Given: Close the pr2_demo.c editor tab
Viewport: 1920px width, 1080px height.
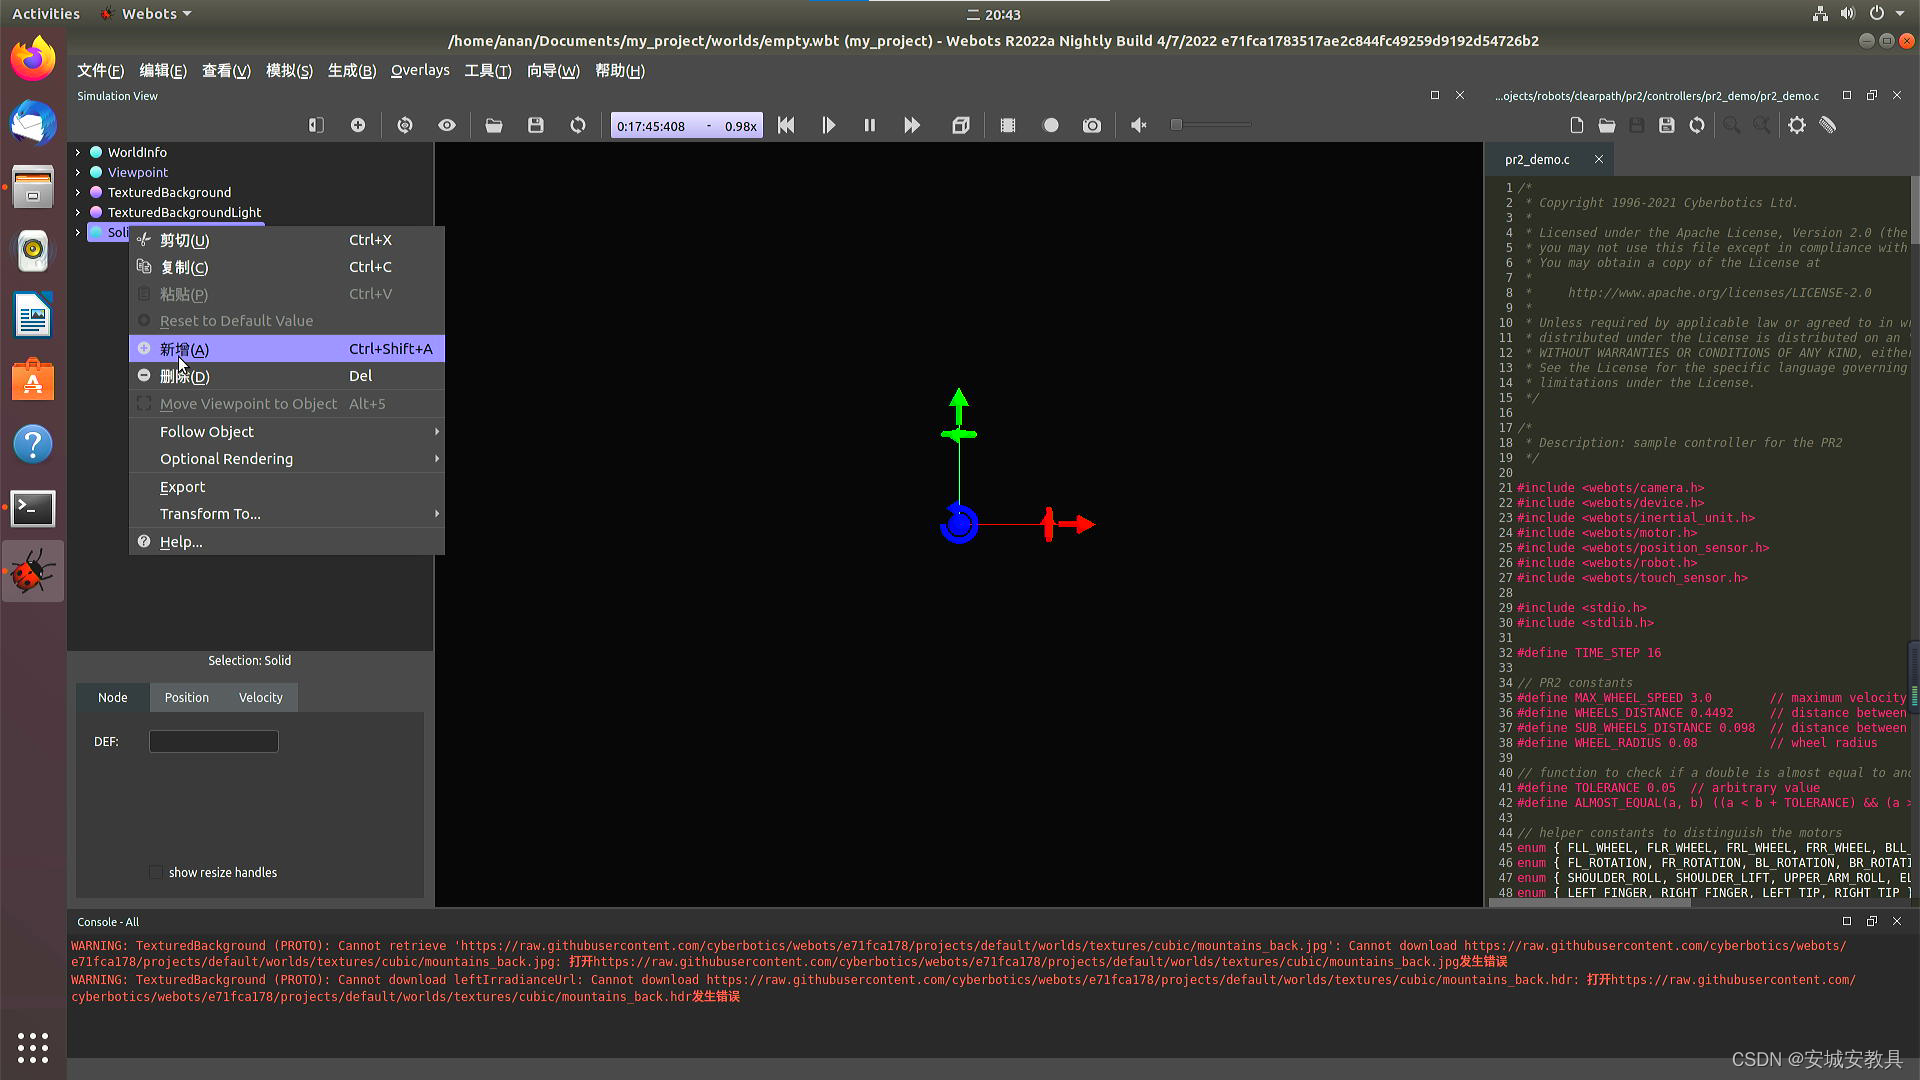Looking at the screenshot, I should pos(1599,159).
